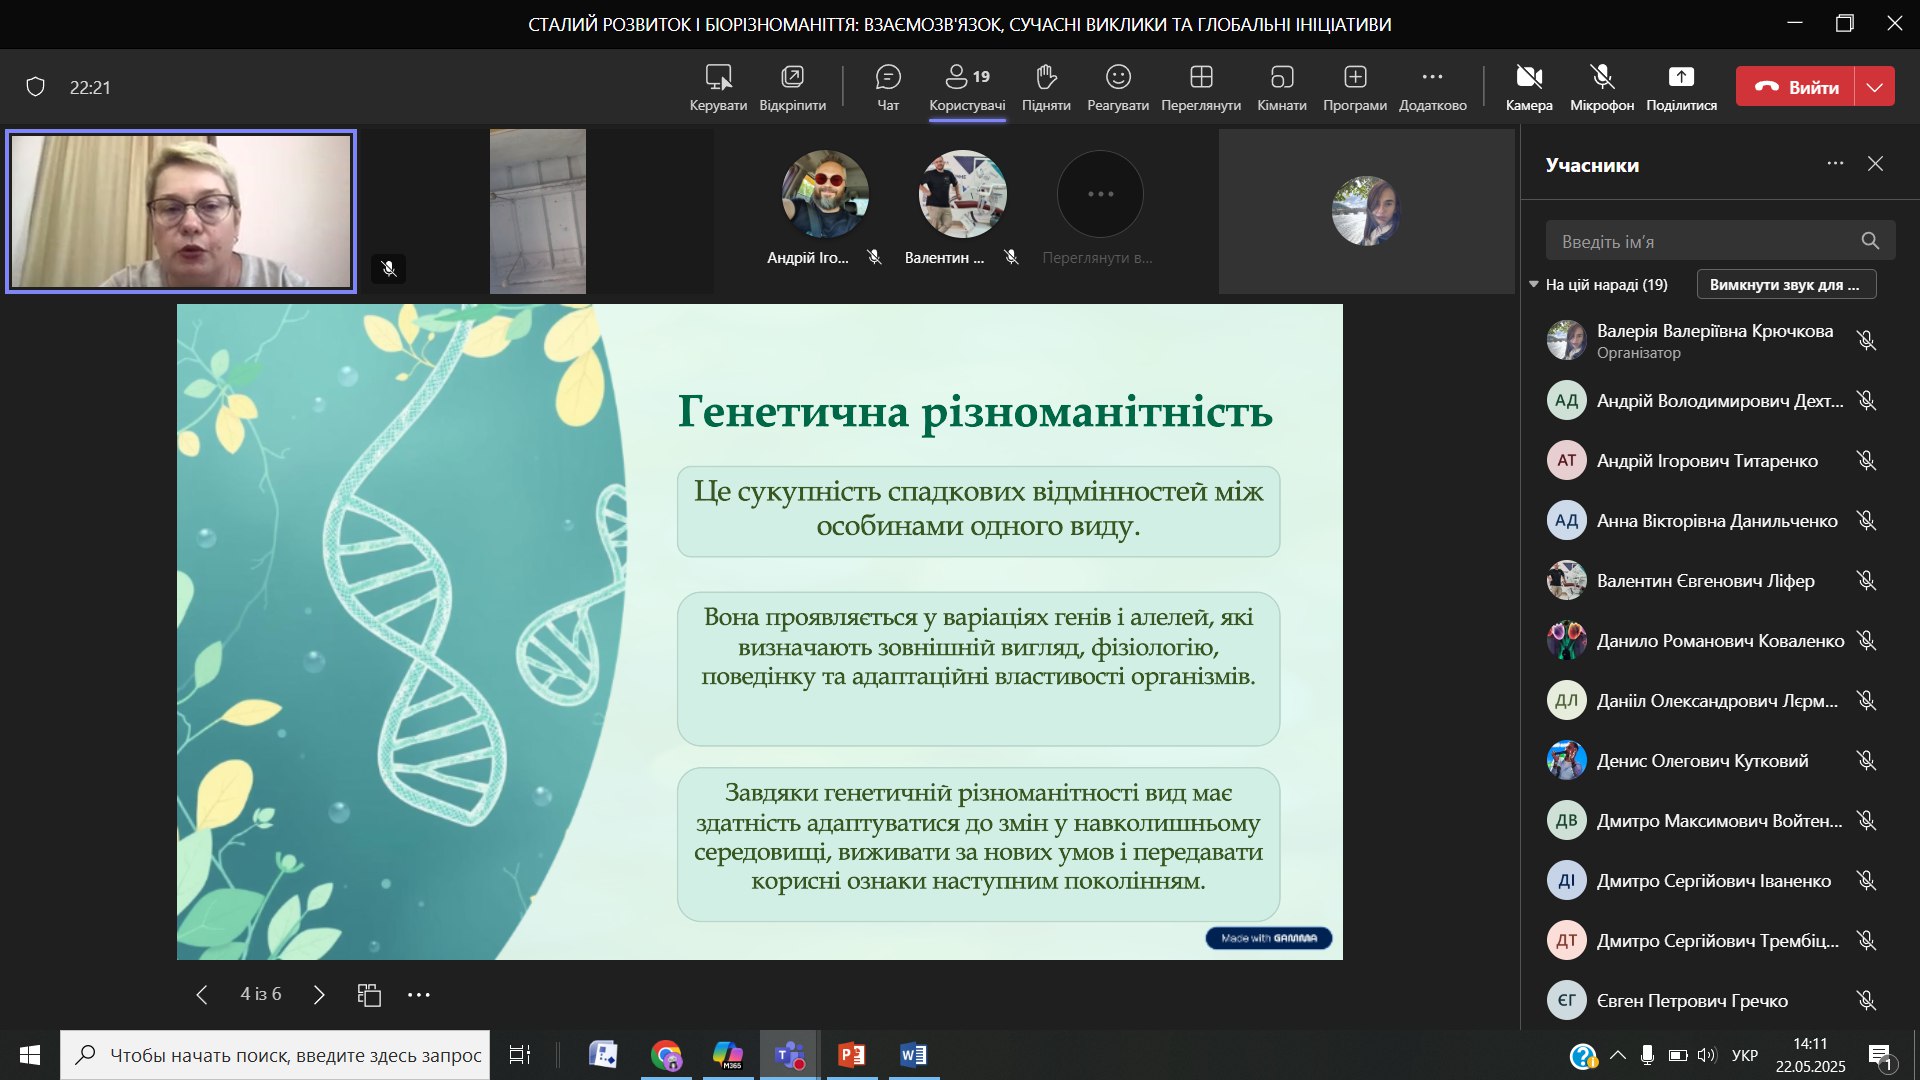Open the Apps menu
Screen dimensions: 1920x1080
click(1354, 87)
